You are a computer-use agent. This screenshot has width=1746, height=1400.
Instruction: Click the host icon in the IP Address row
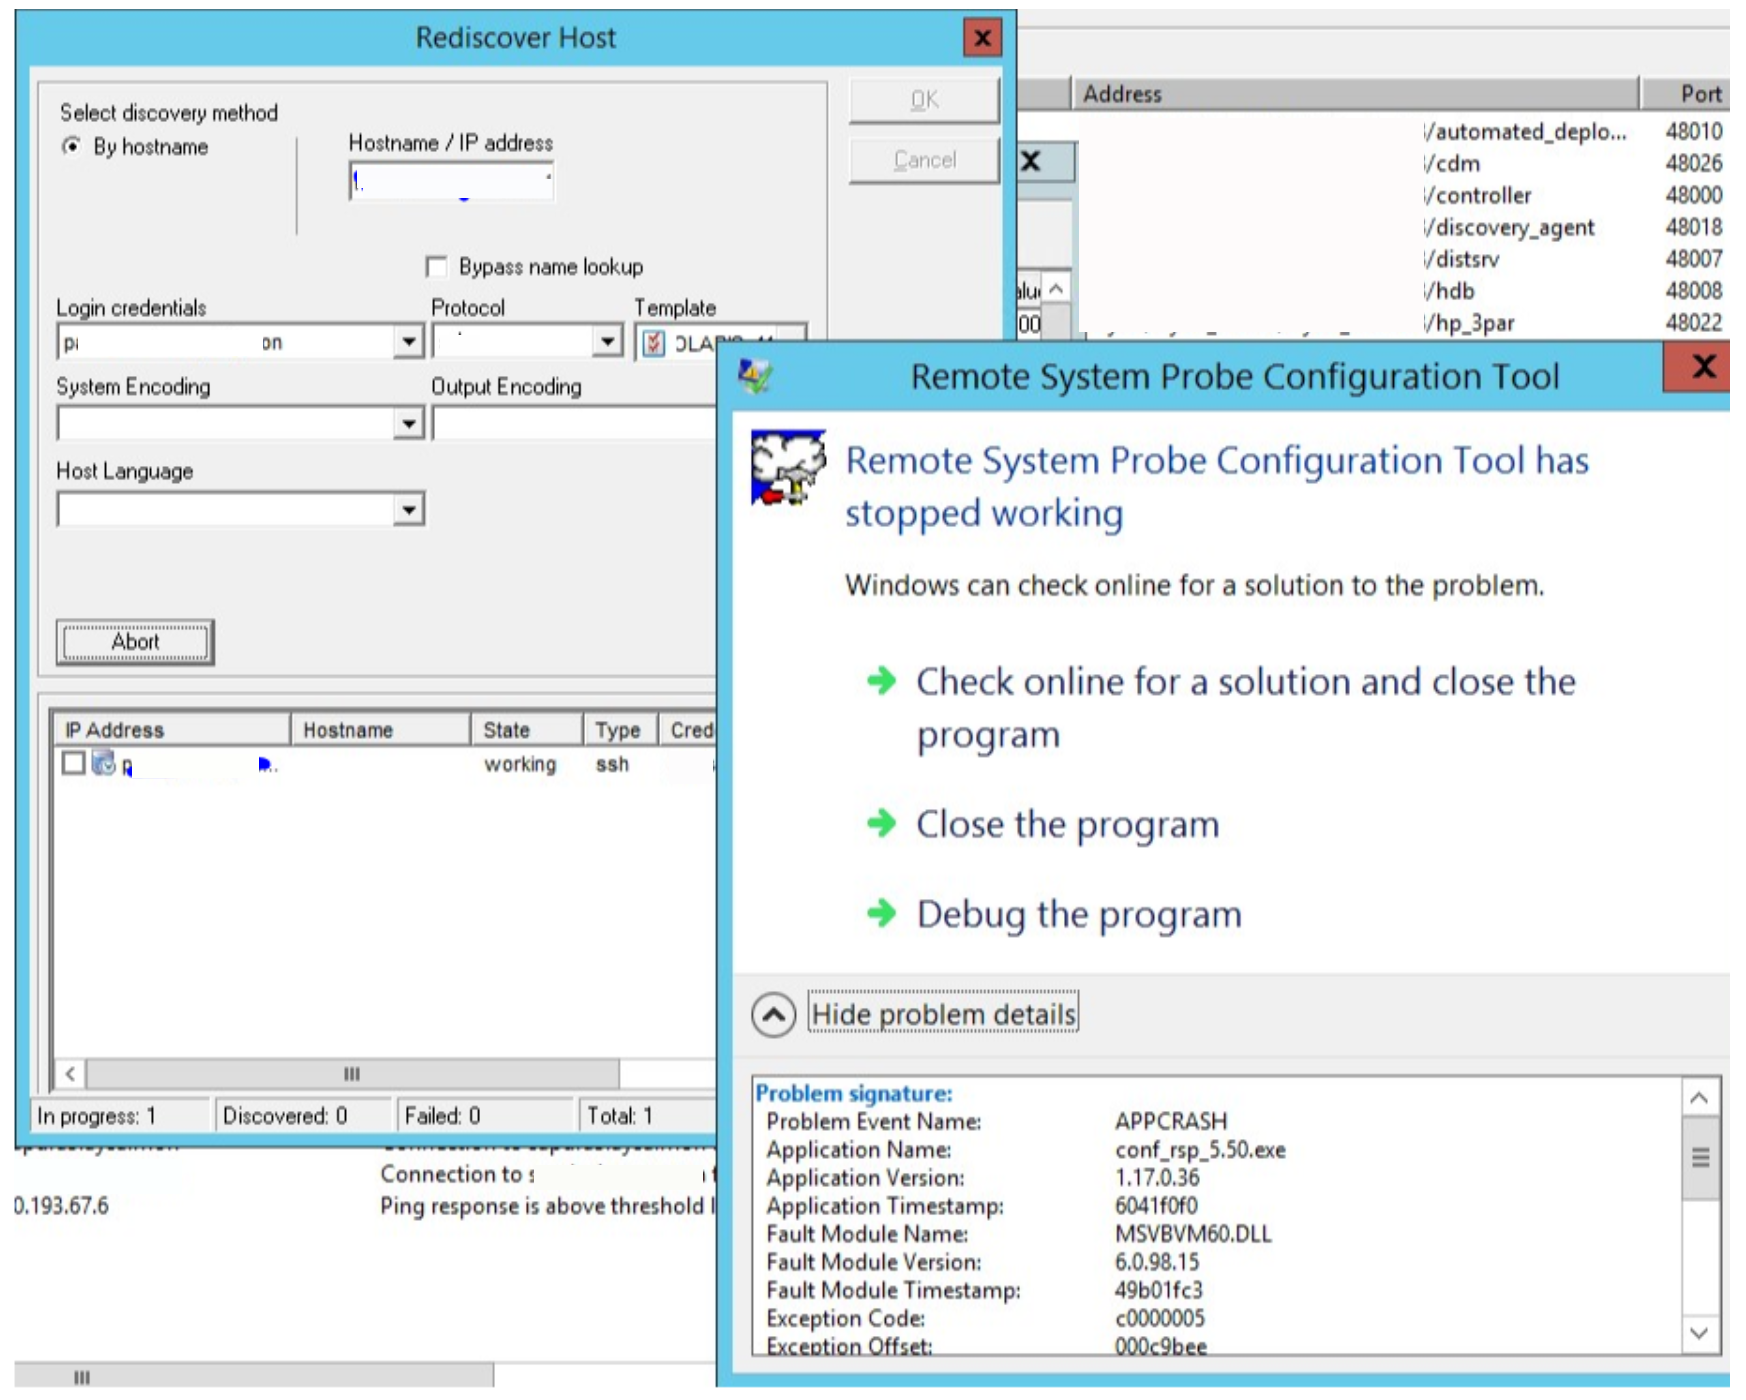[x=104, y=764]
